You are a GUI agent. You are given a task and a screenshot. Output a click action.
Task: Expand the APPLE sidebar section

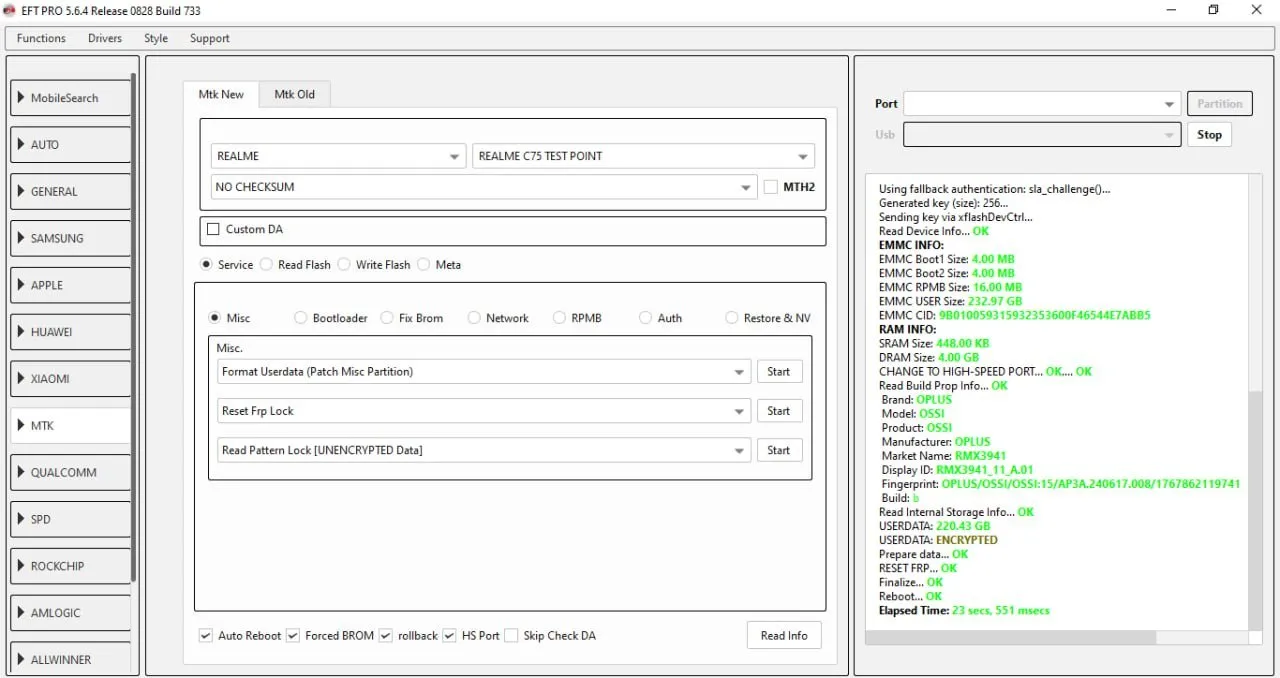(x=70, y=285)
